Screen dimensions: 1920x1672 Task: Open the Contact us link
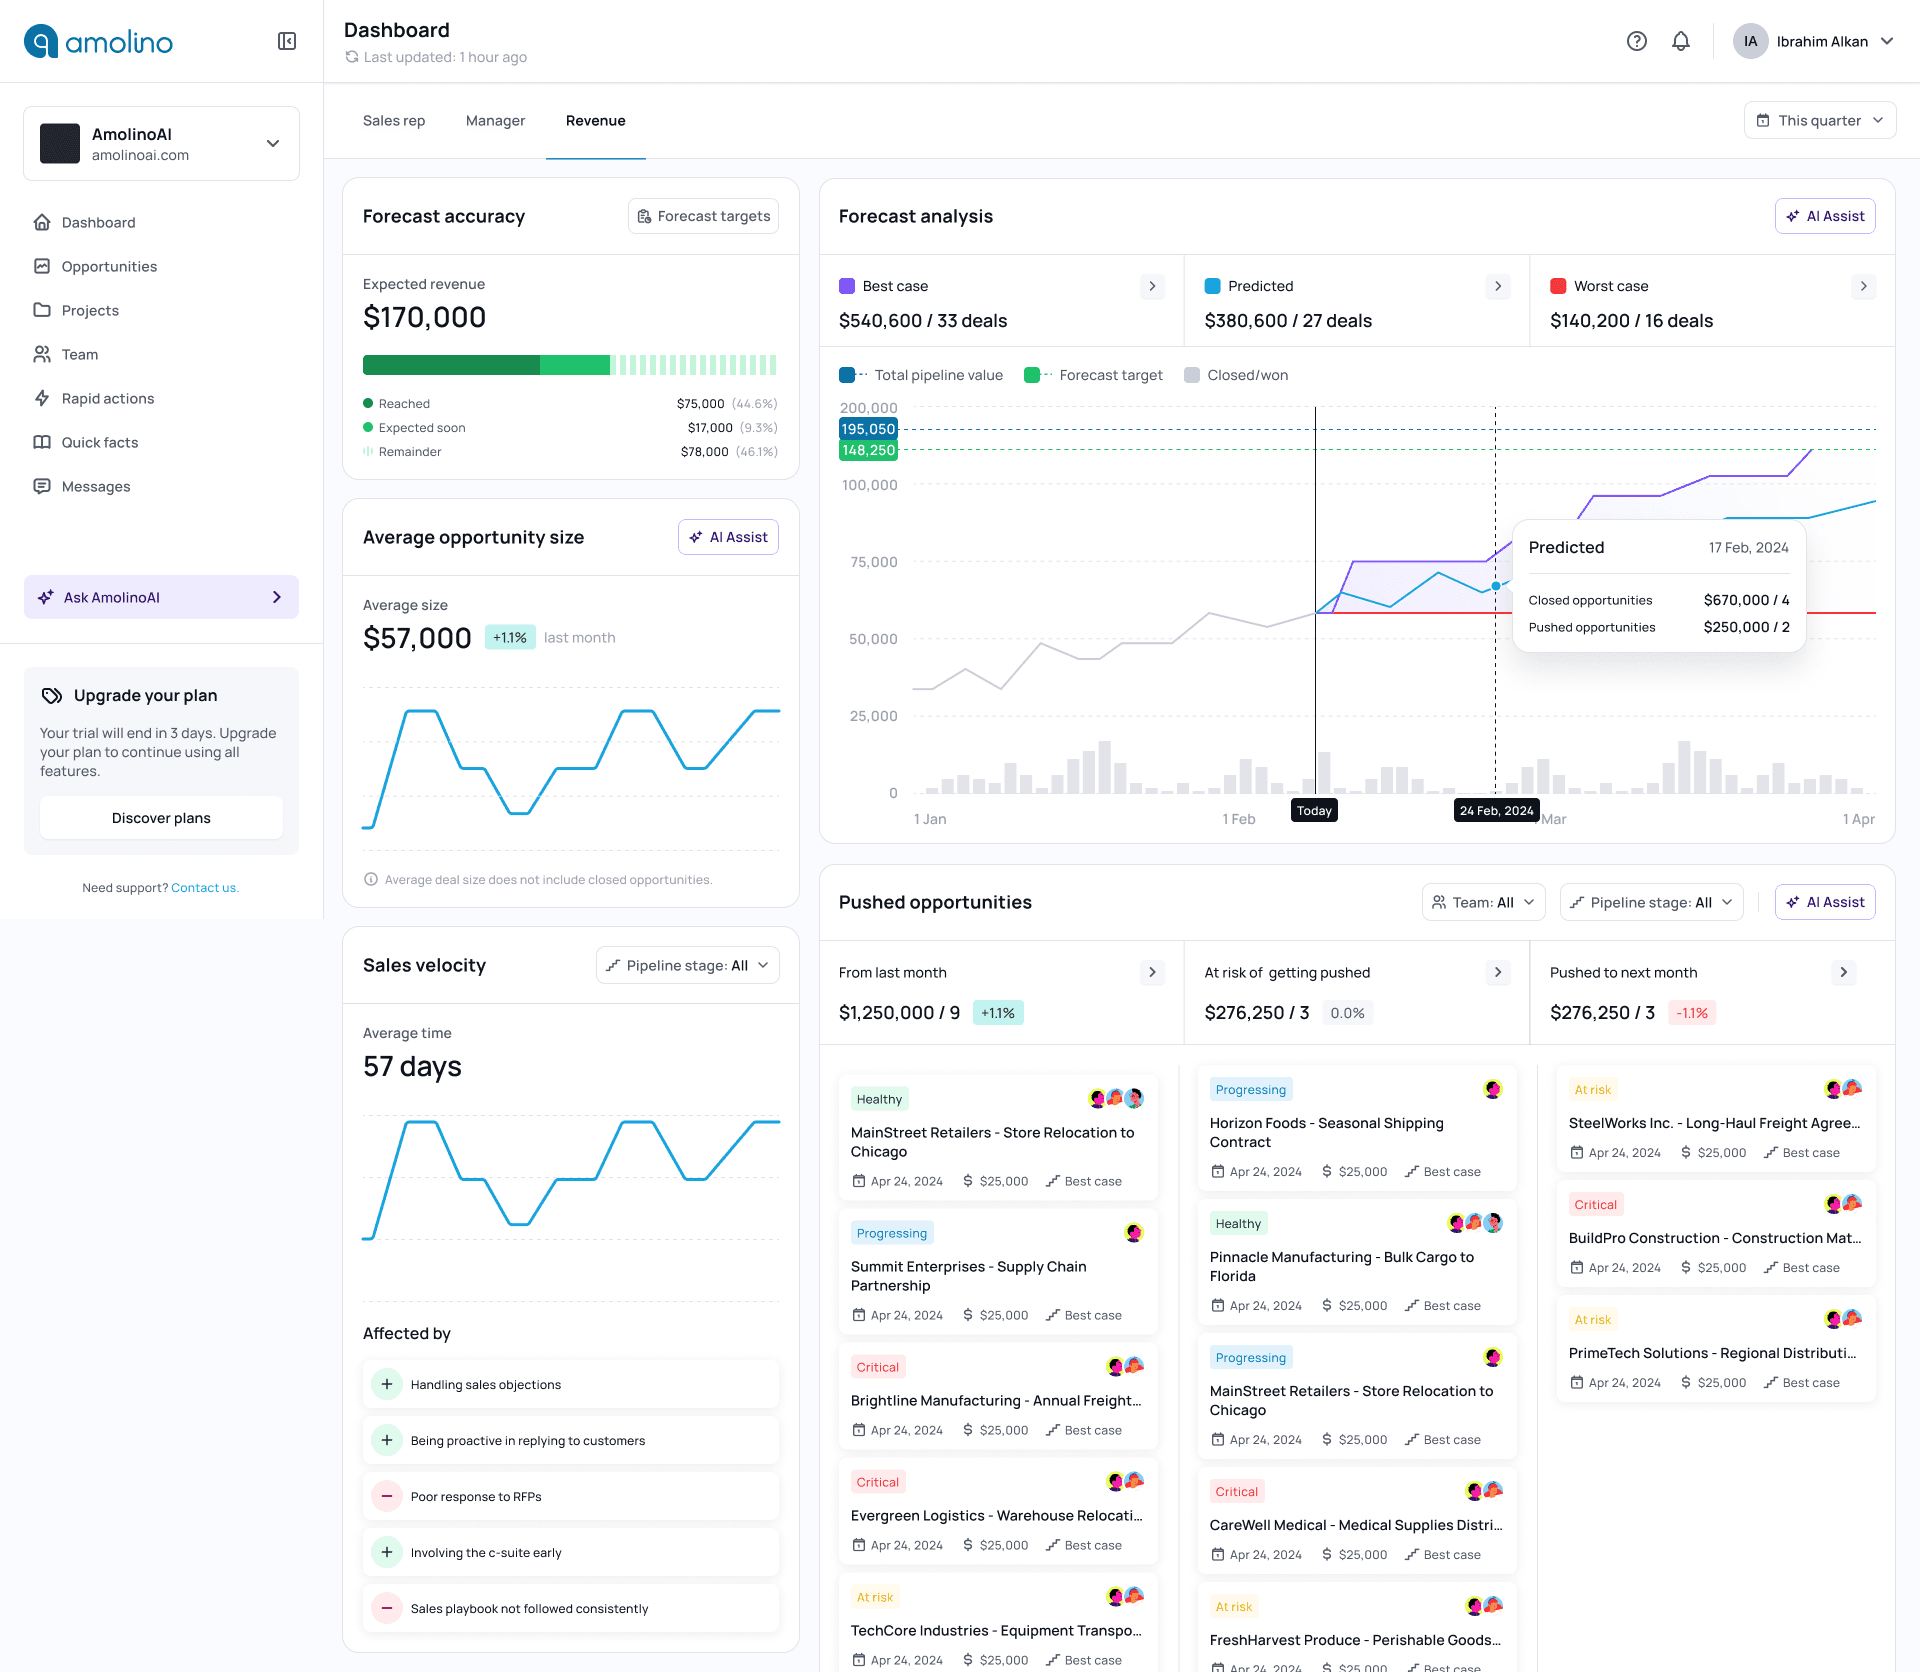click(x=204, y=887)
